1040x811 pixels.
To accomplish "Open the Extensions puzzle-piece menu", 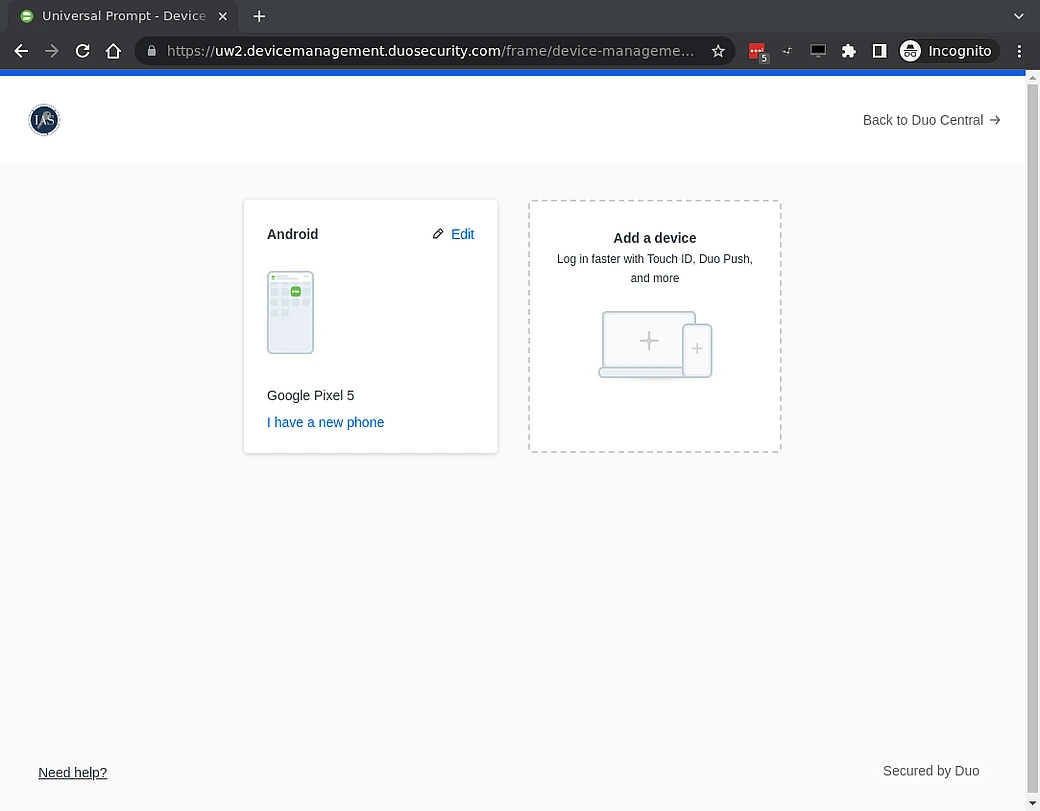I will click(848, 51).
